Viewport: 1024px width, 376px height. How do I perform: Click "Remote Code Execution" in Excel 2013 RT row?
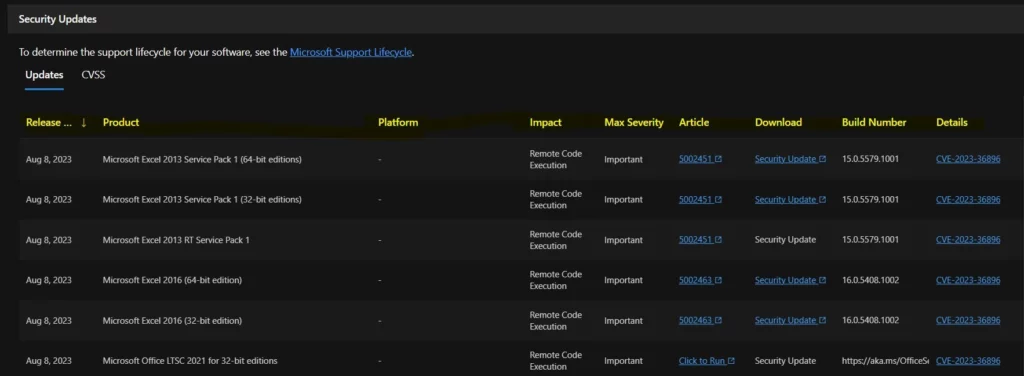(x=556, y=240)
